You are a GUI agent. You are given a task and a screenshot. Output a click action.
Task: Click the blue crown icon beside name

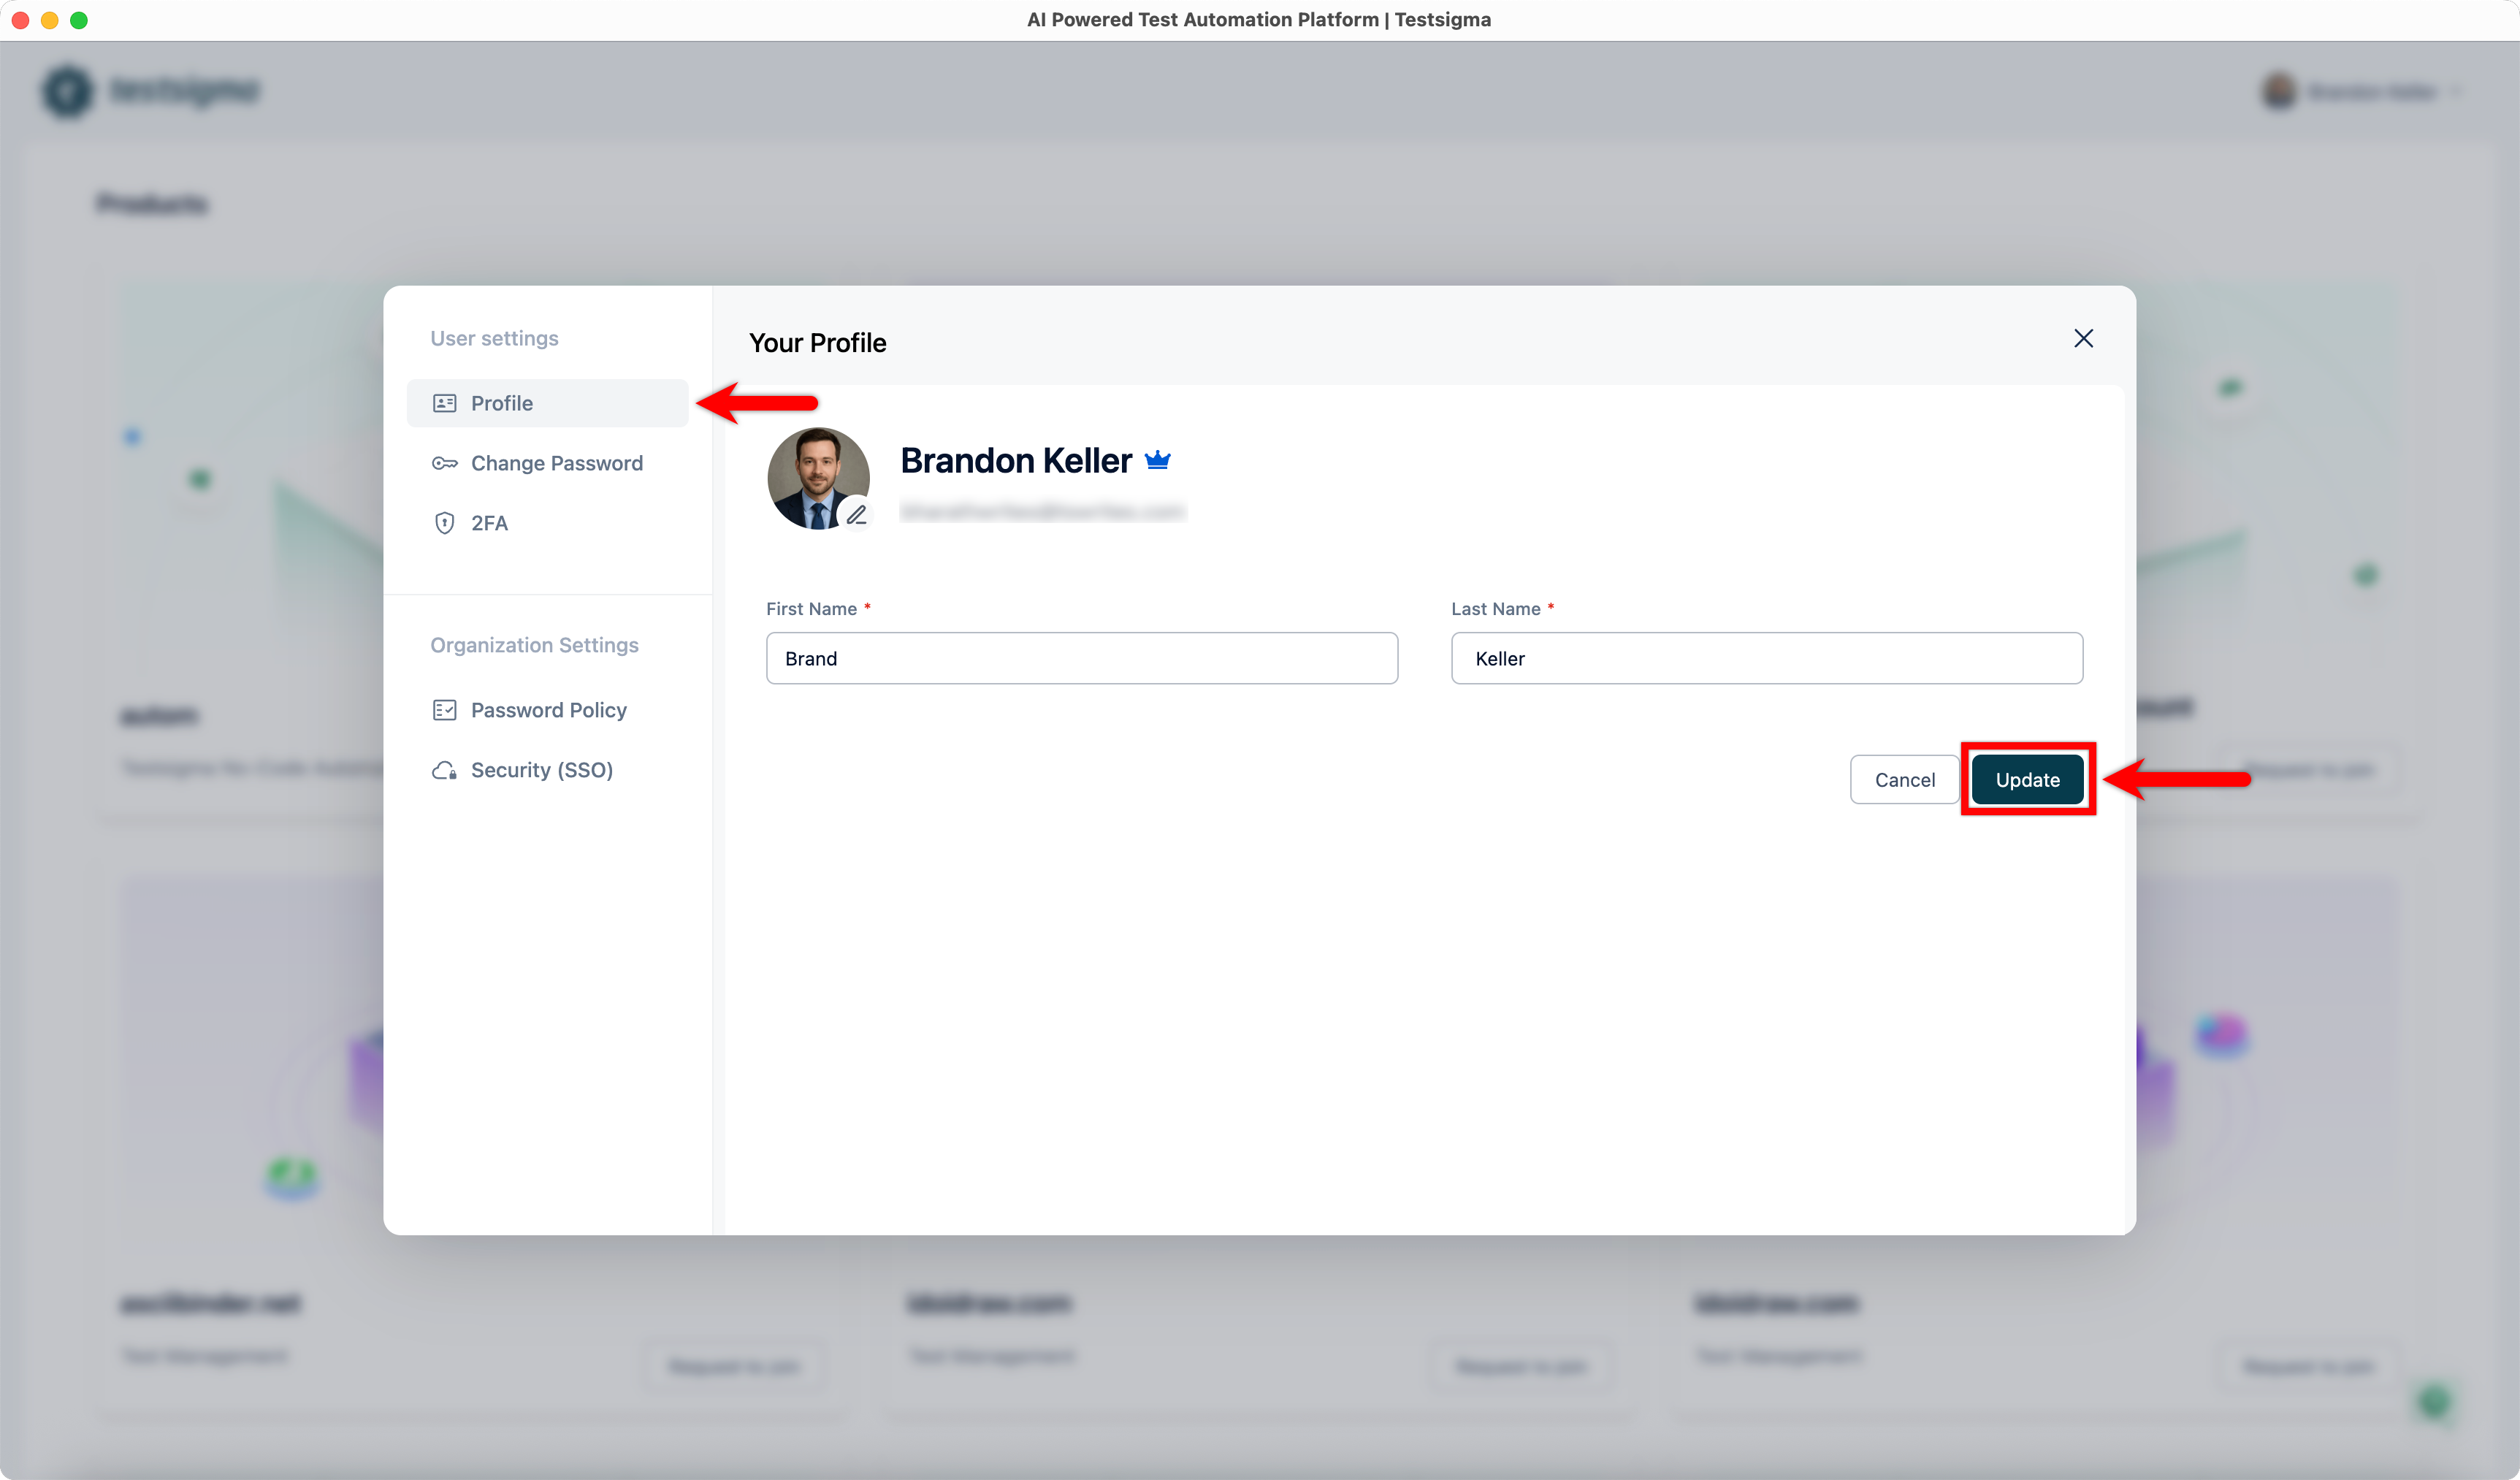[x=1157, y=460]
